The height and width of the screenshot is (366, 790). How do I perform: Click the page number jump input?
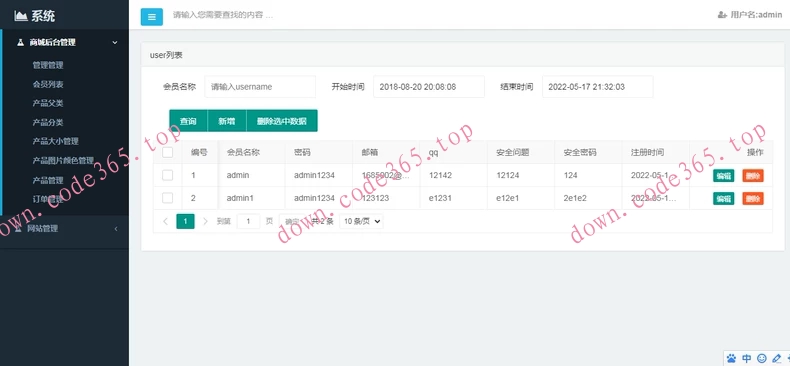pos(248,221)
